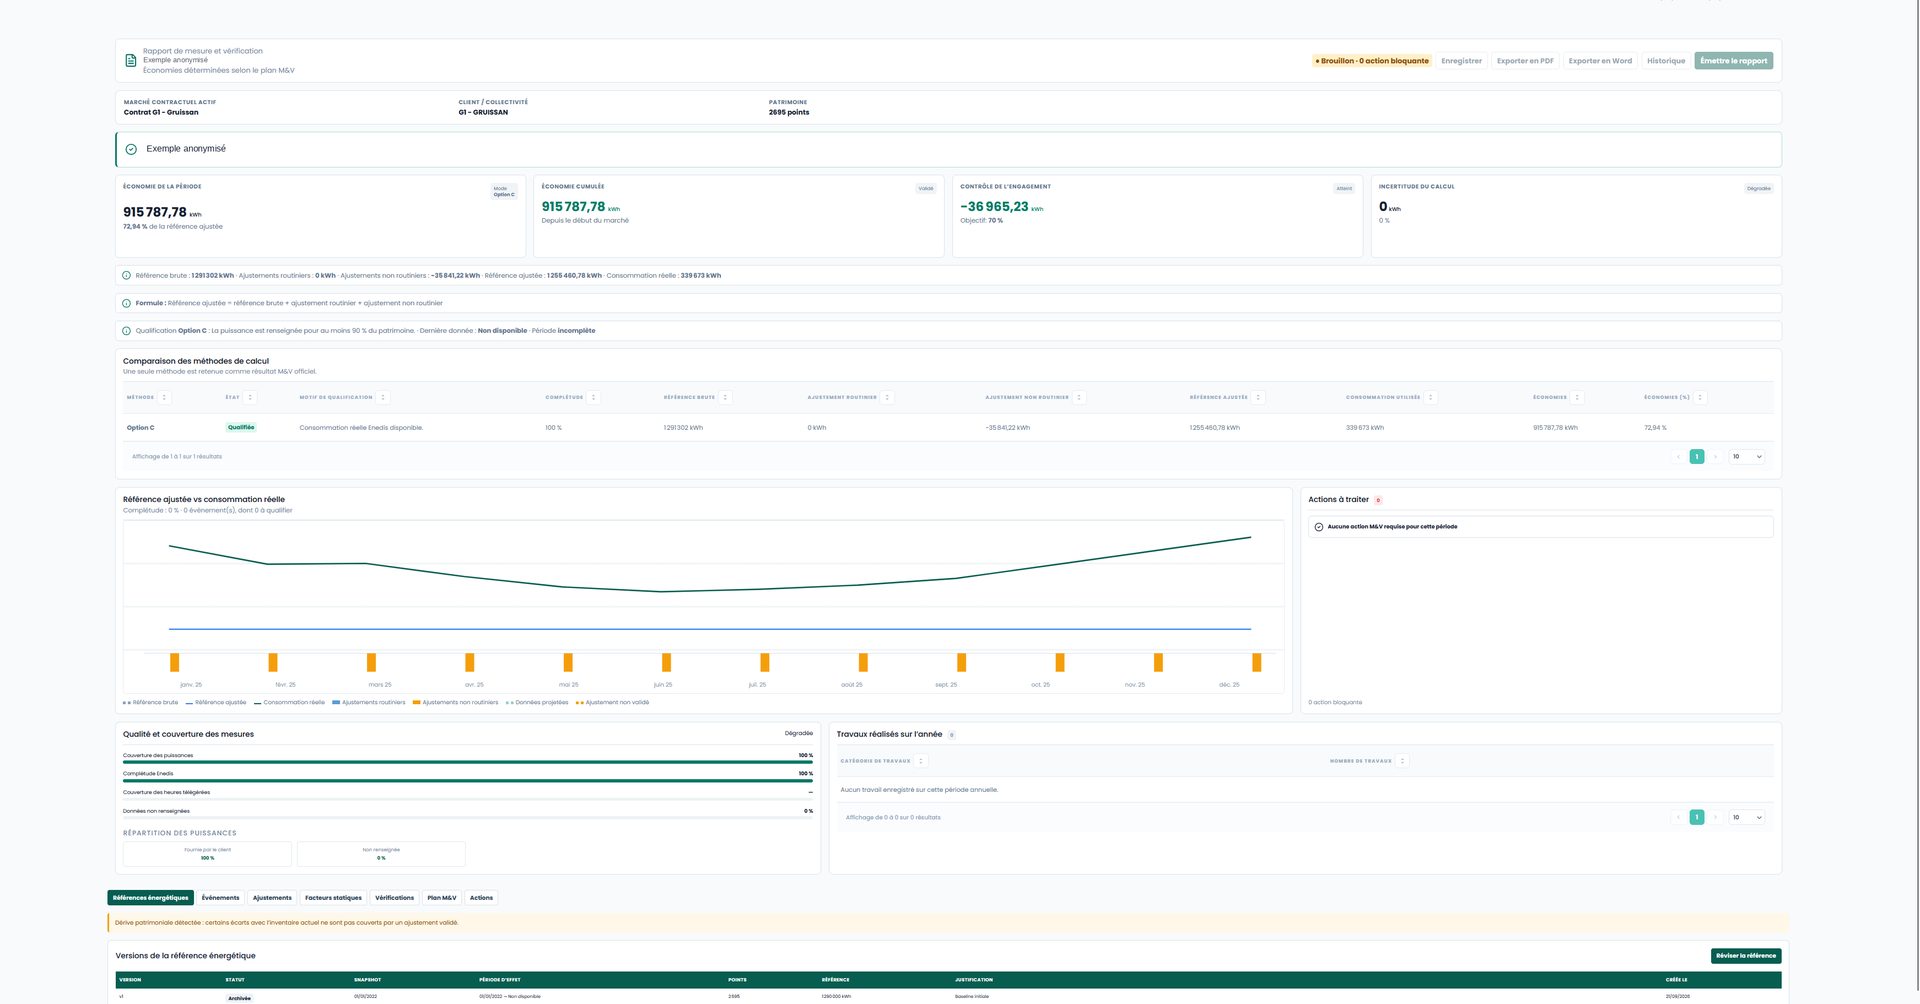
Task: Sort by Référence ajustée column header
Action: click(1258, 398)
